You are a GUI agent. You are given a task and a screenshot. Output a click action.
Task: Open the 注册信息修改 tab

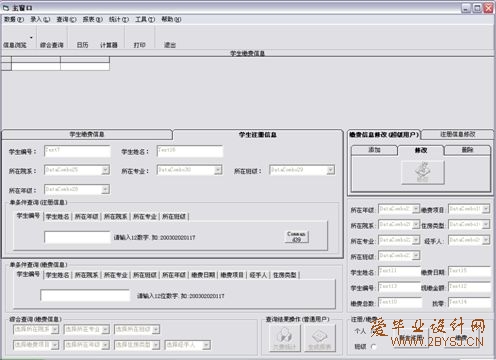click(x=458, y=134)
